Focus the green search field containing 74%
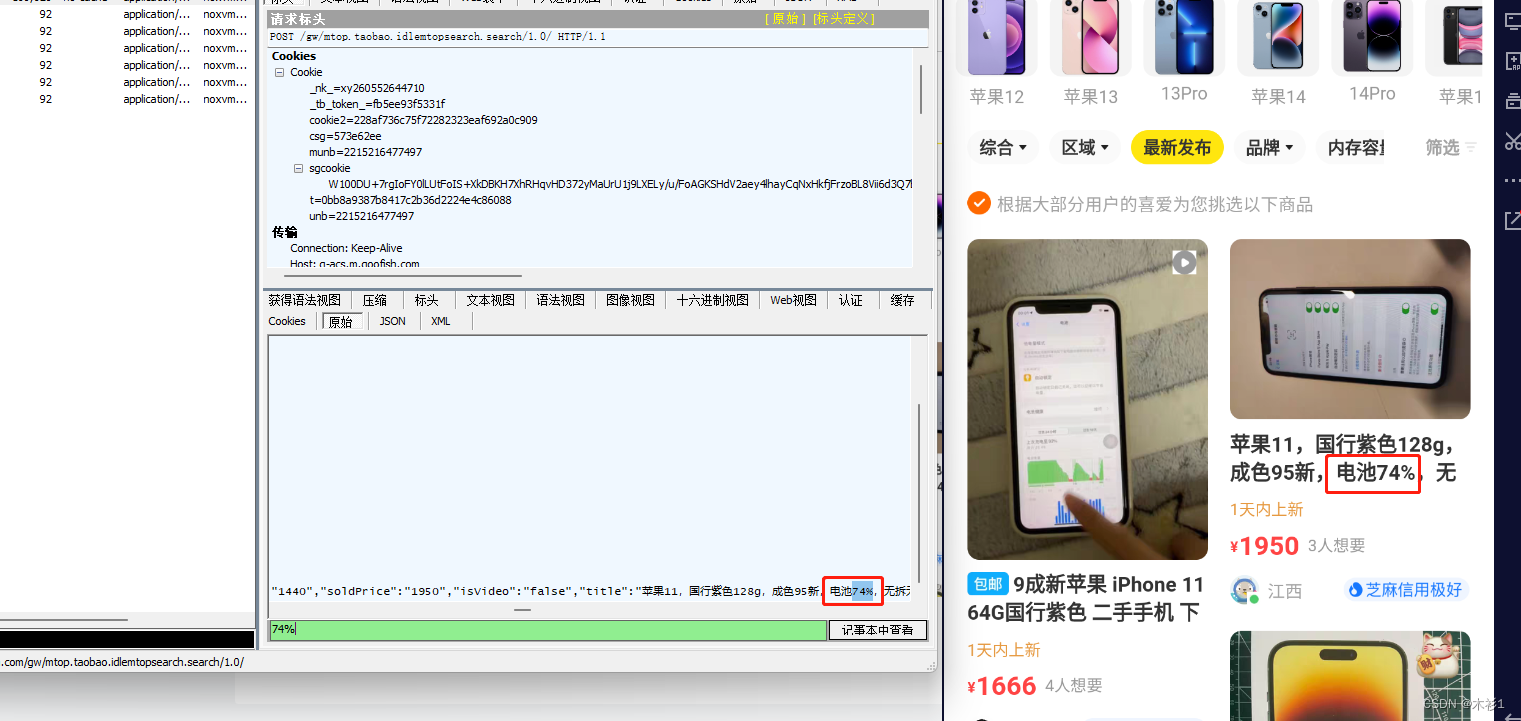The image size is (1521, 721). click(547, 630)
